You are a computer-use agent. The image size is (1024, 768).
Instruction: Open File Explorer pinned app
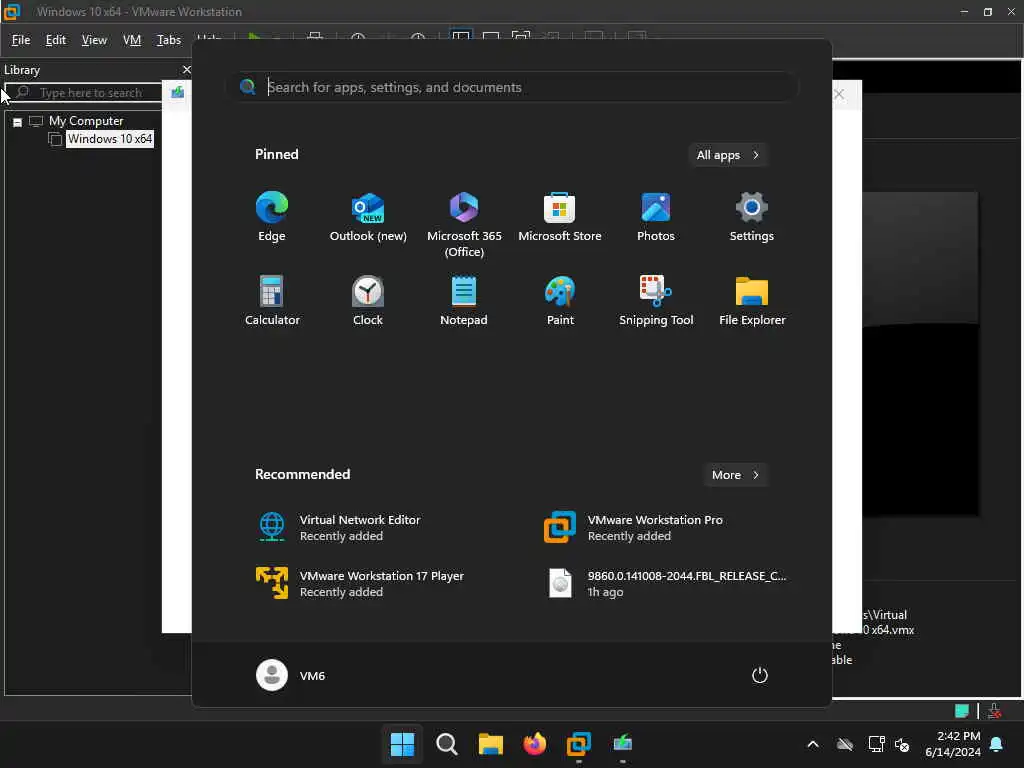752,301
